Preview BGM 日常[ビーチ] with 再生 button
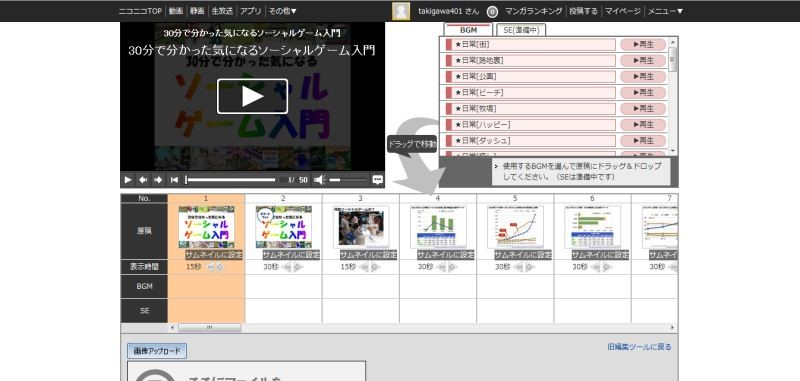800x381 pixels. point(643,92)
